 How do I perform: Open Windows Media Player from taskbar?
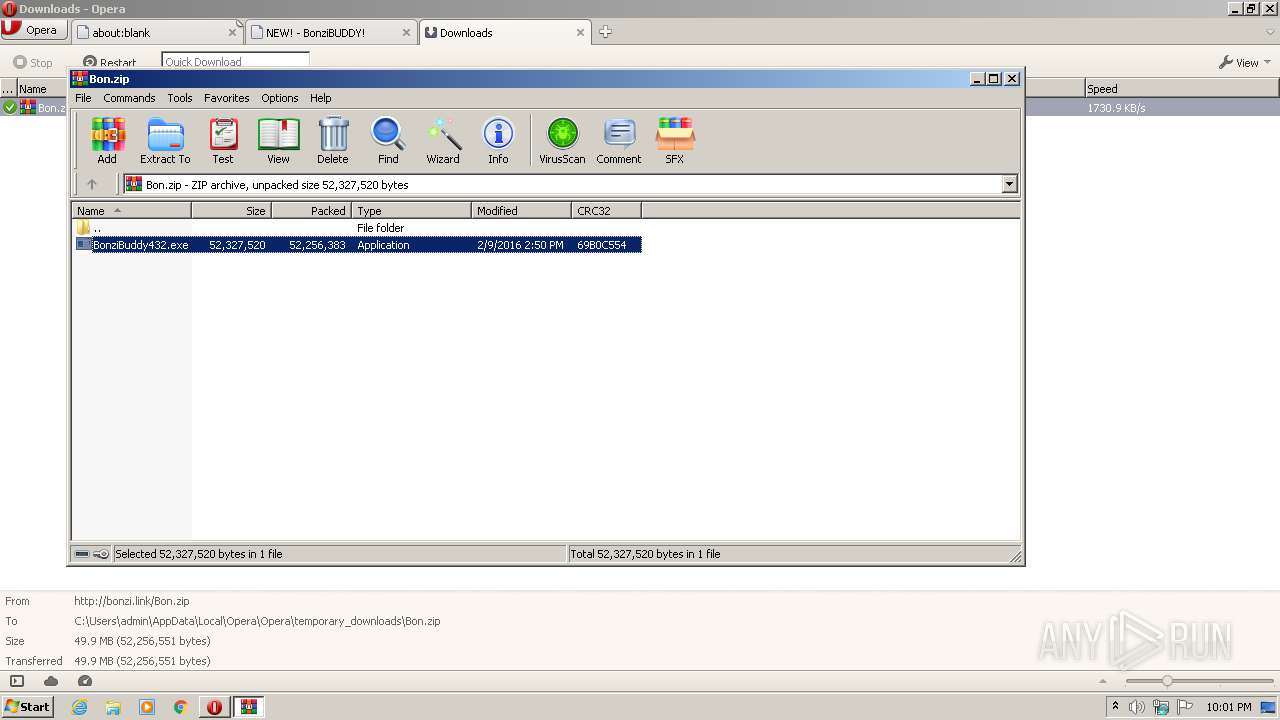(147, 707)
